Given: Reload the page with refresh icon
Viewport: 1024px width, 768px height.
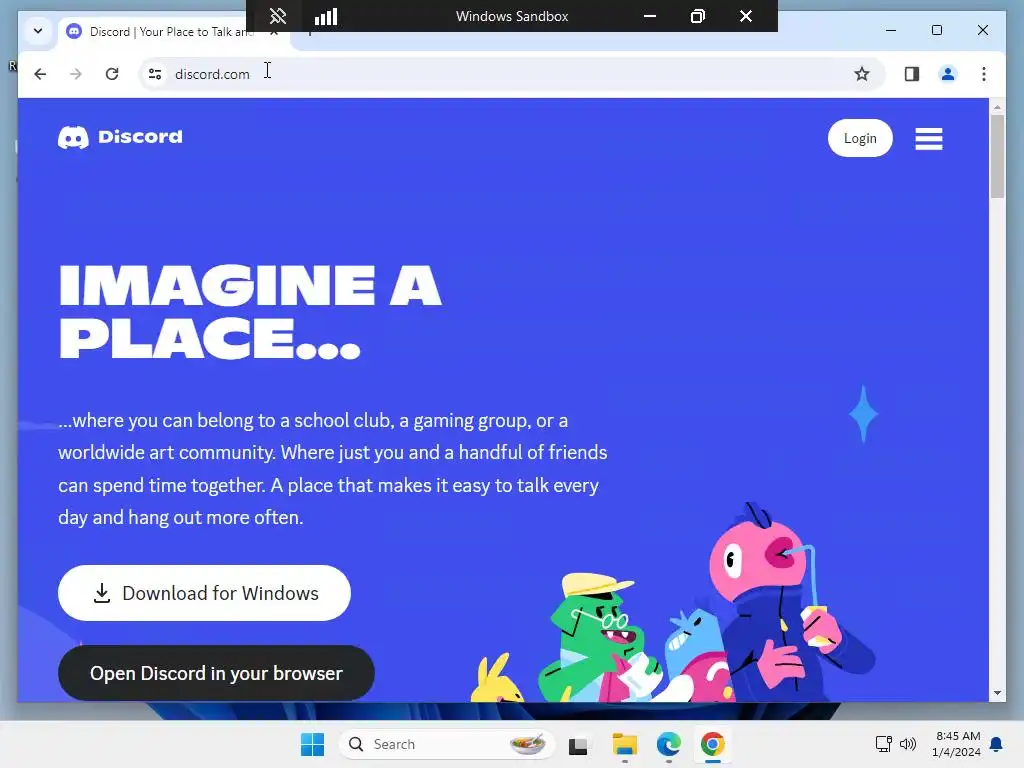Looking at the screenshot, I should 112,74.
